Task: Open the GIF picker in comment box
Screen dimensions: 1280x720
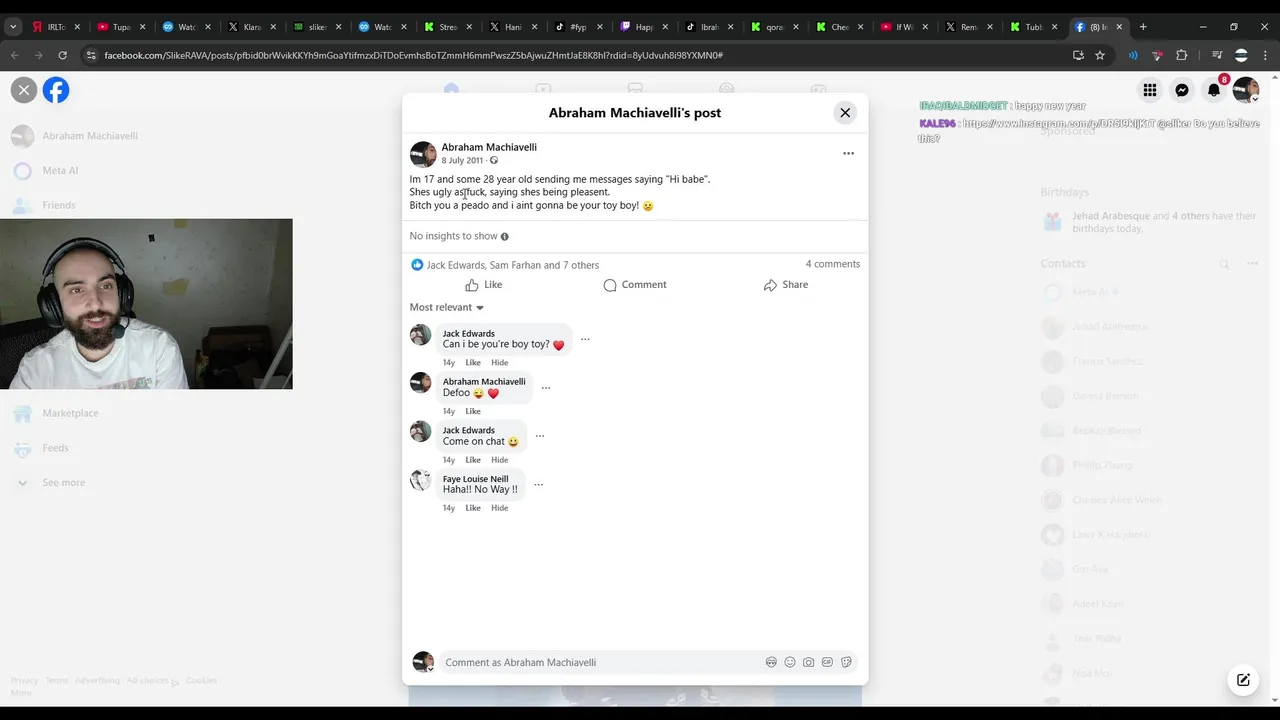Action: [827, 662]
